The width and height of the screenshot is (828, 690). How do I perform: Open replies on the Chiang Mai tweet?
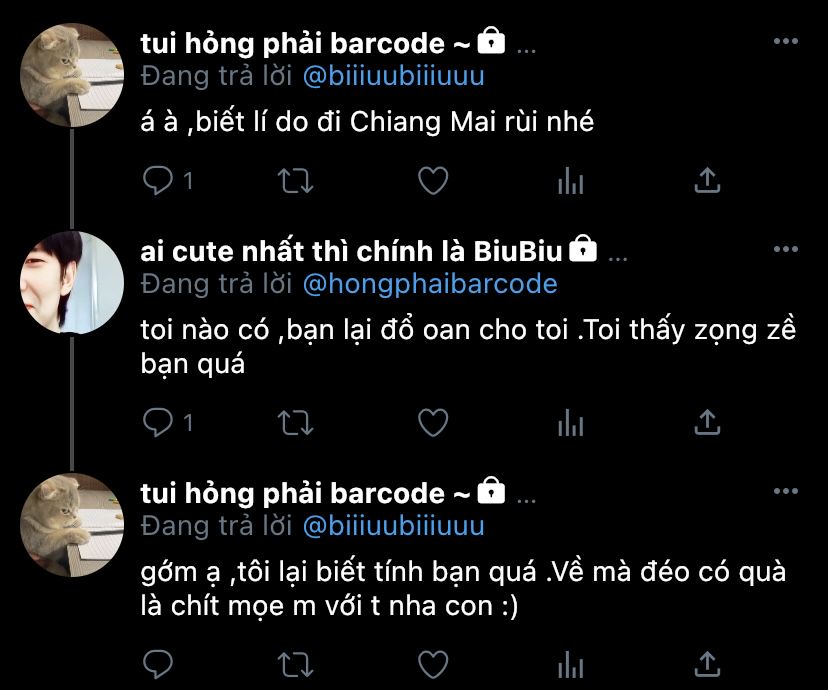pyautogui.click(x=158, y=181)
